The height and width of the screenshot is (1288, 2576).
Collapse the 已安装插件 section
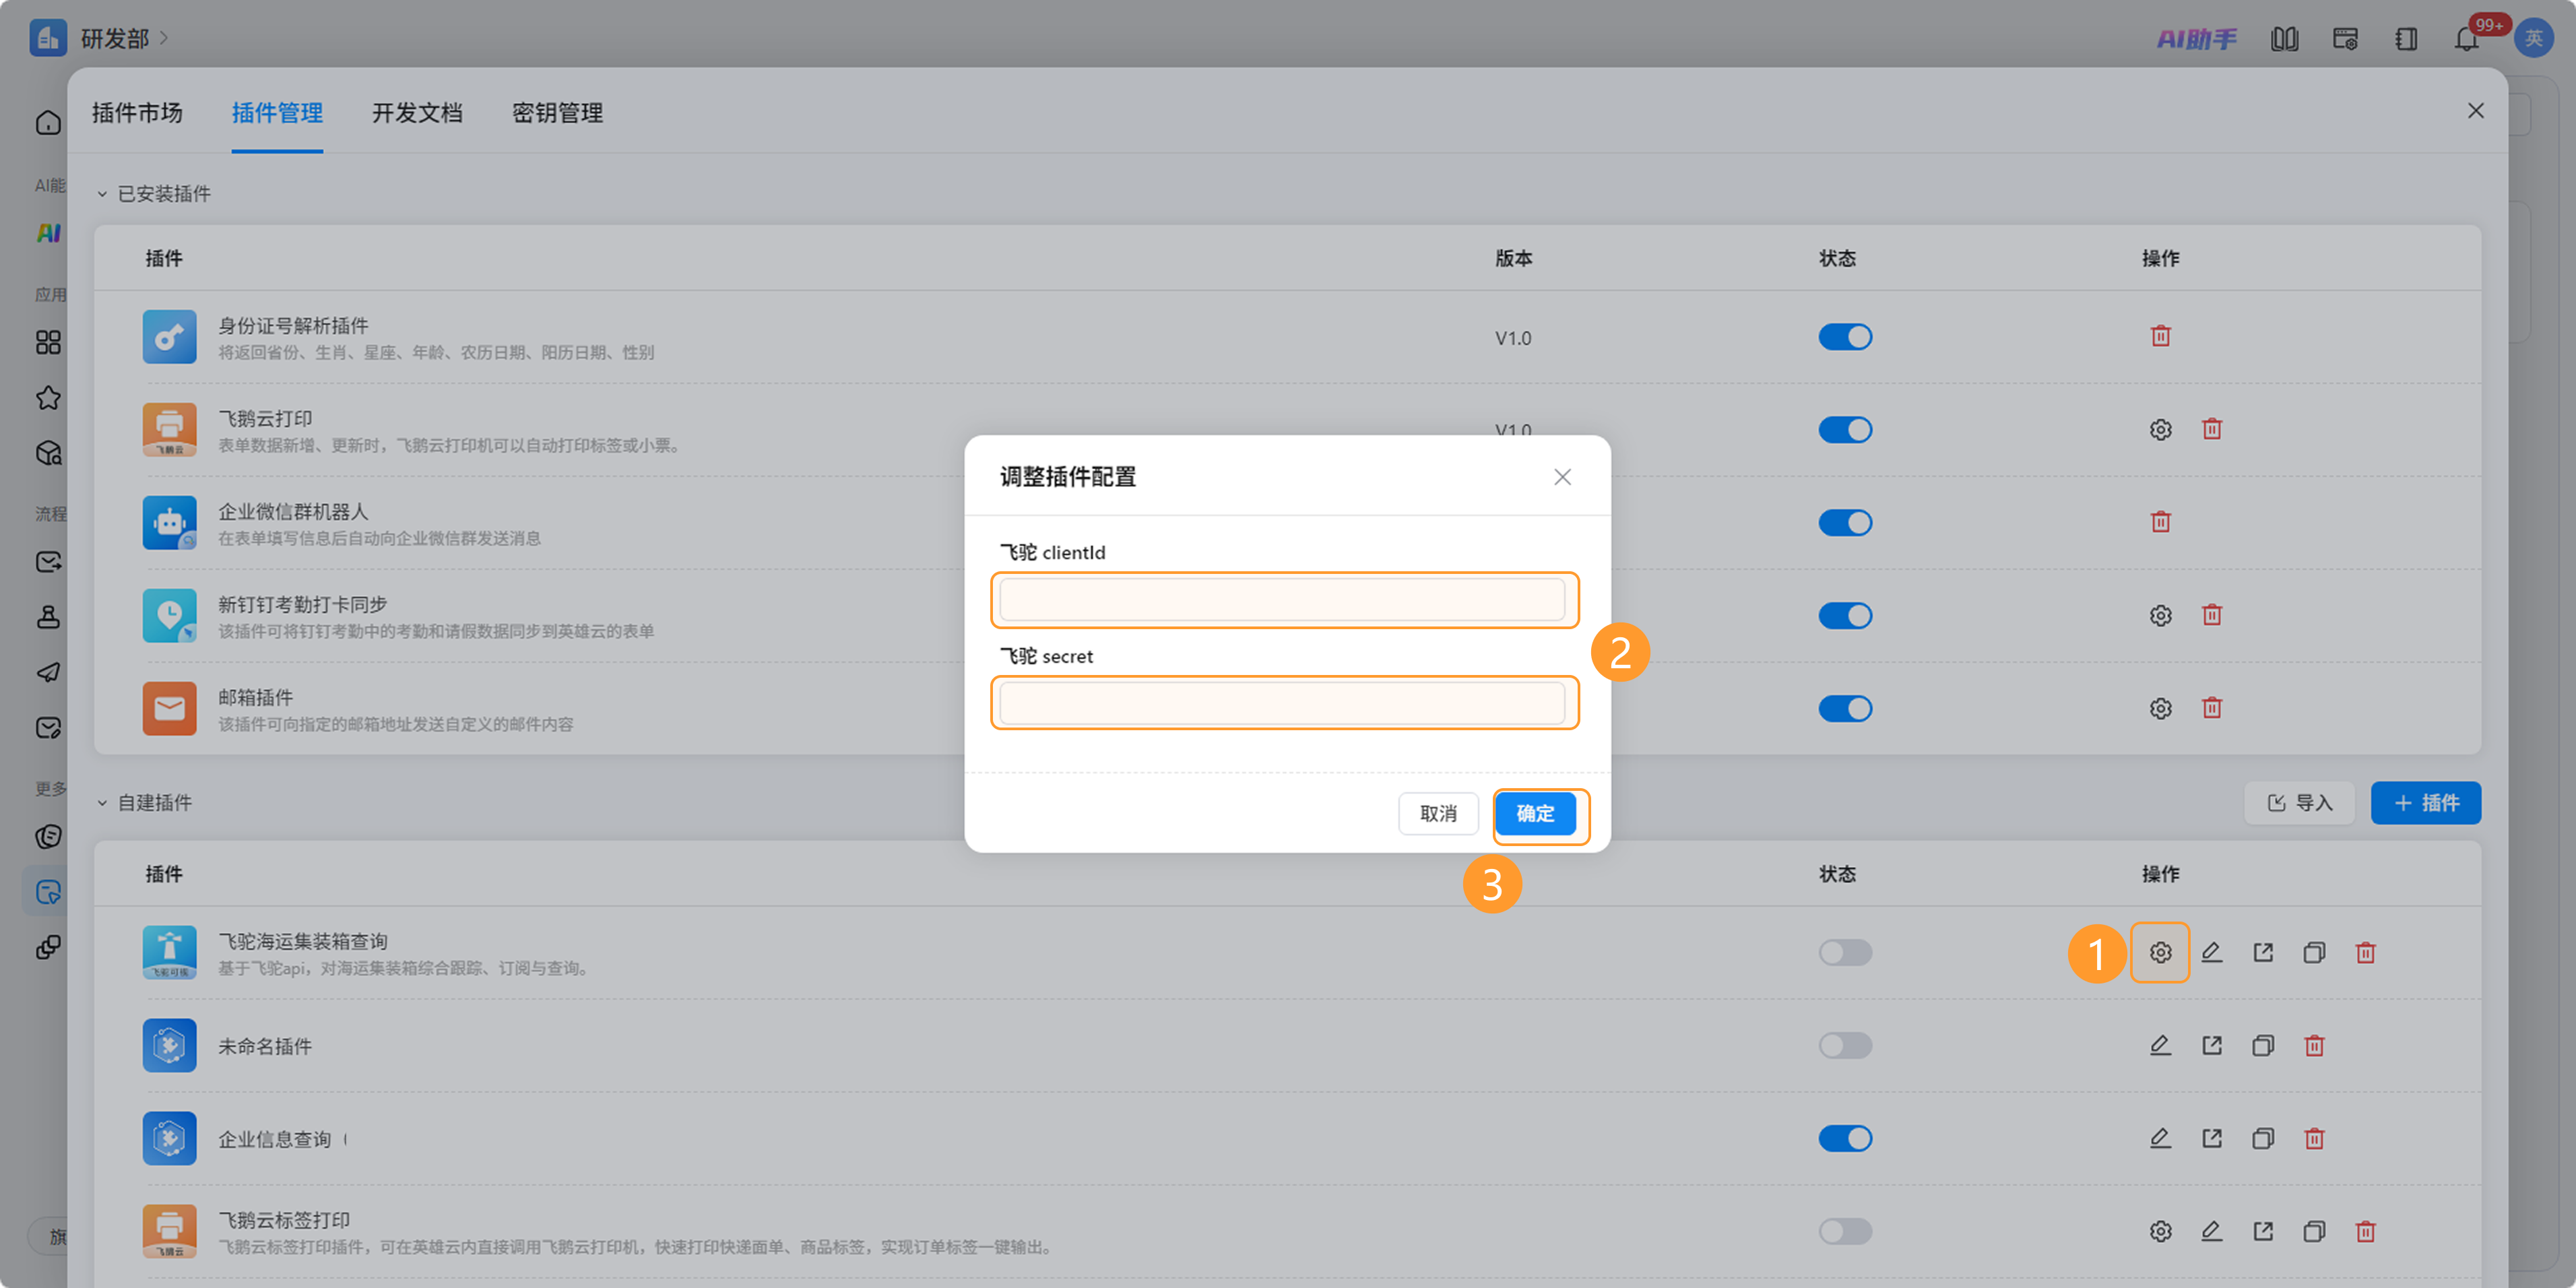pos(102,194)
